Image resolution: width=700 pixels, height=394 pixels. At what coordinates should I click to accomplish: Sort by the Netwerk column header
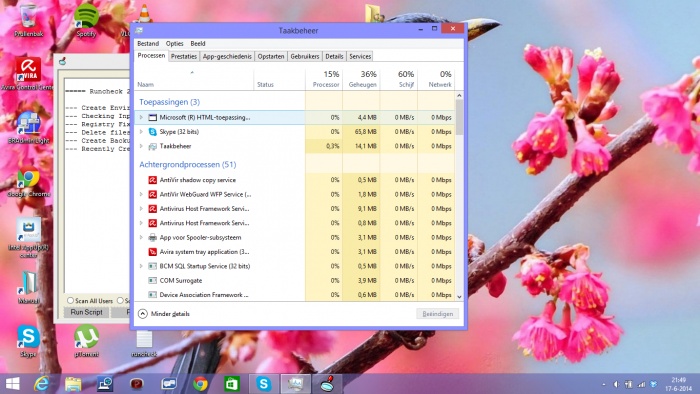click(x=437, y=79)
